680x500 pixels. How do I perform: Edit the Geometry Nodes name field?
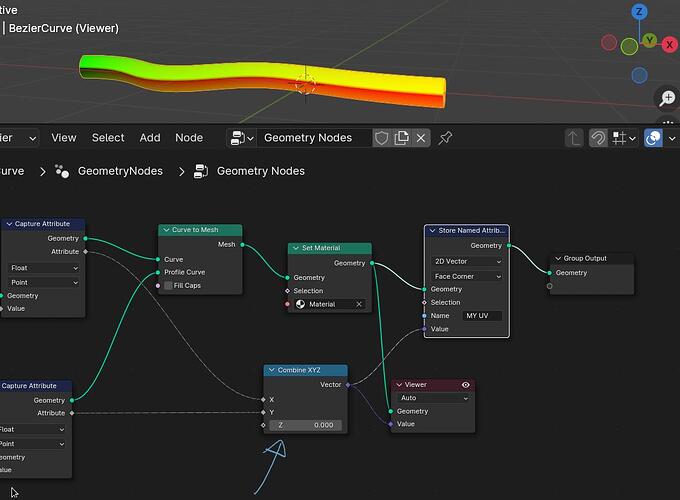314,138
